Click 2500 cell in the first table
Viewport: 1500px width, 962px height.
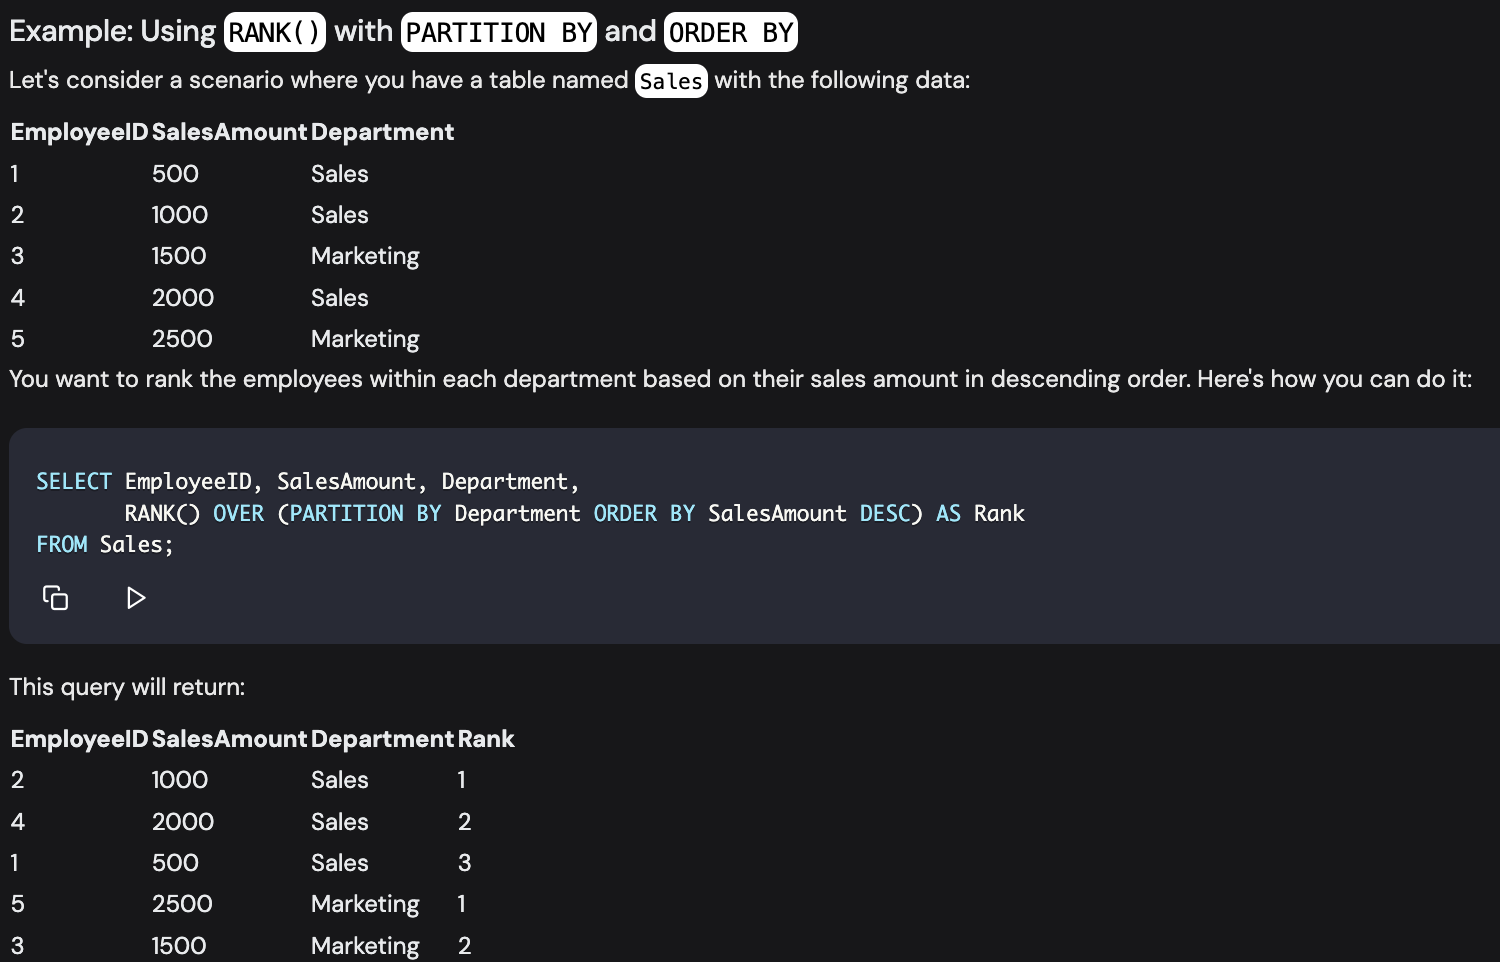(x=182, y=339)
